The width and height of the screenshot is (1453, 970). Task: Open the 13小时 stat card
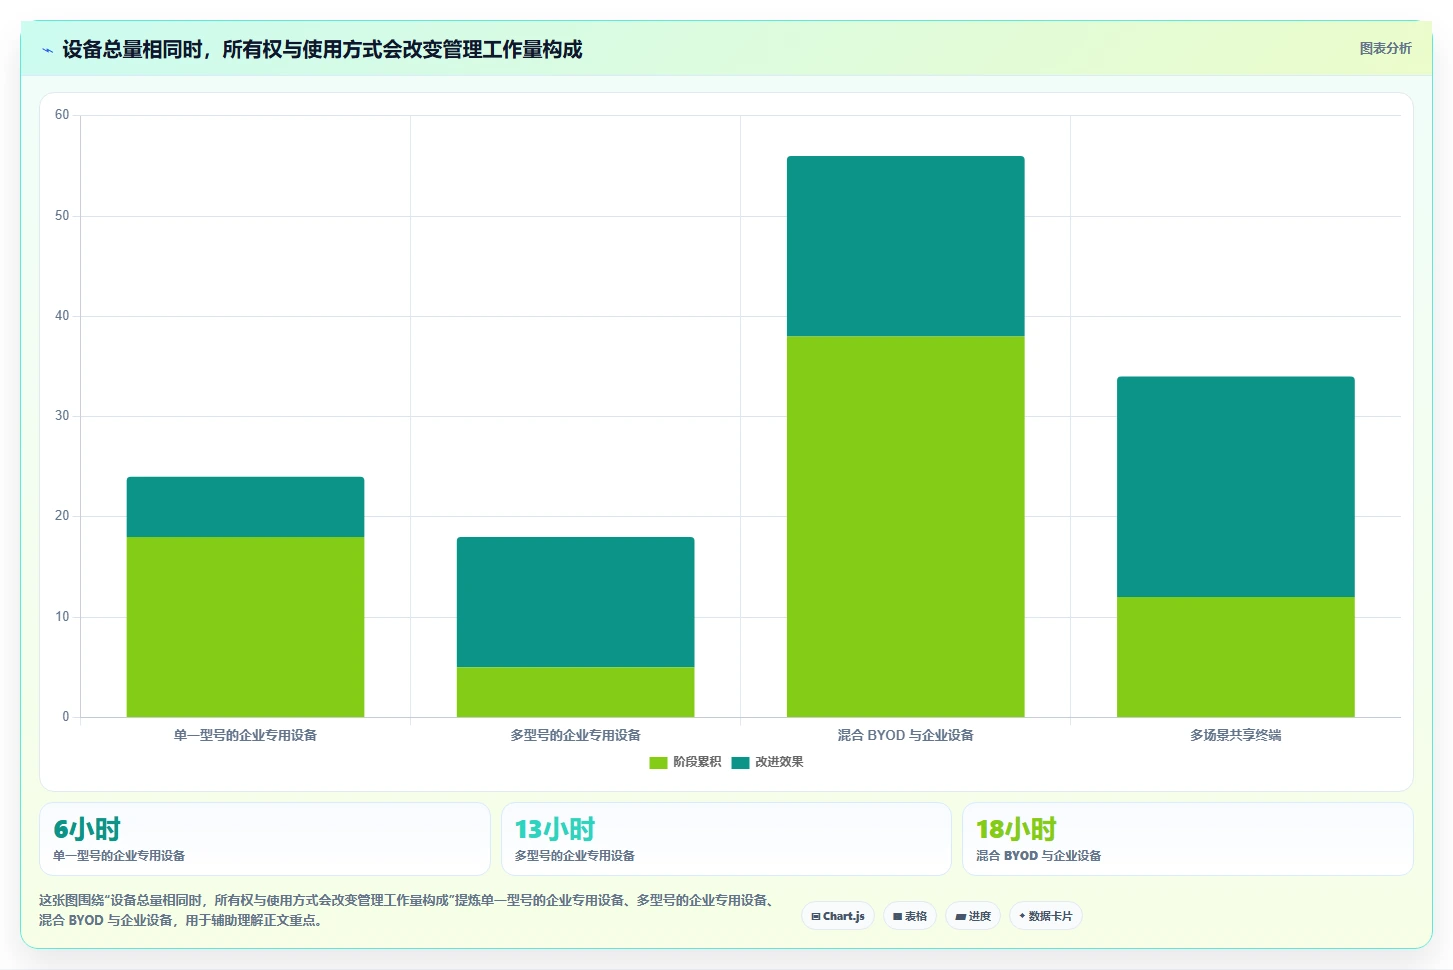click(x=726, y=839)
